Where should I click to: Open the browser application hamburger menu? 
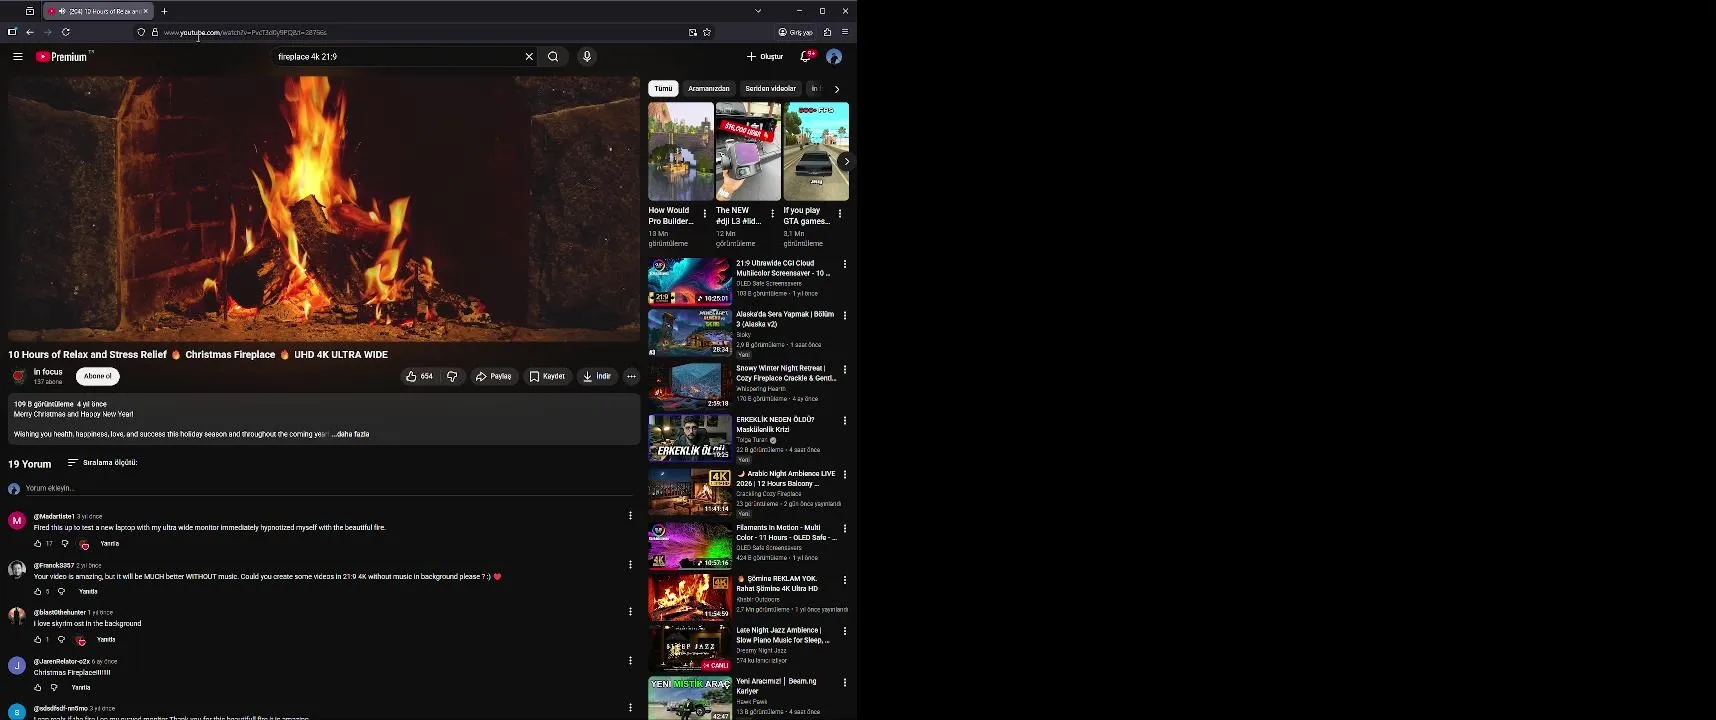[845, 32]
